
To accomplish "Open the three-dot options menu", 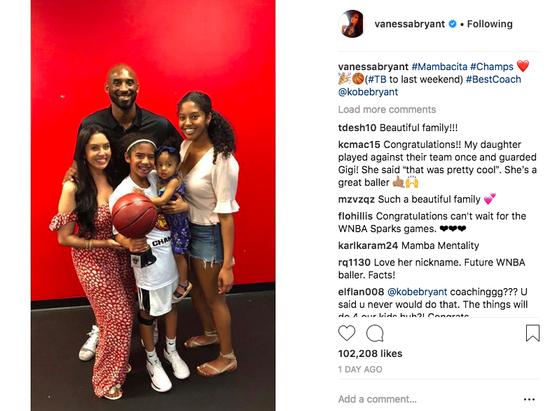I will tap(529, 399).
